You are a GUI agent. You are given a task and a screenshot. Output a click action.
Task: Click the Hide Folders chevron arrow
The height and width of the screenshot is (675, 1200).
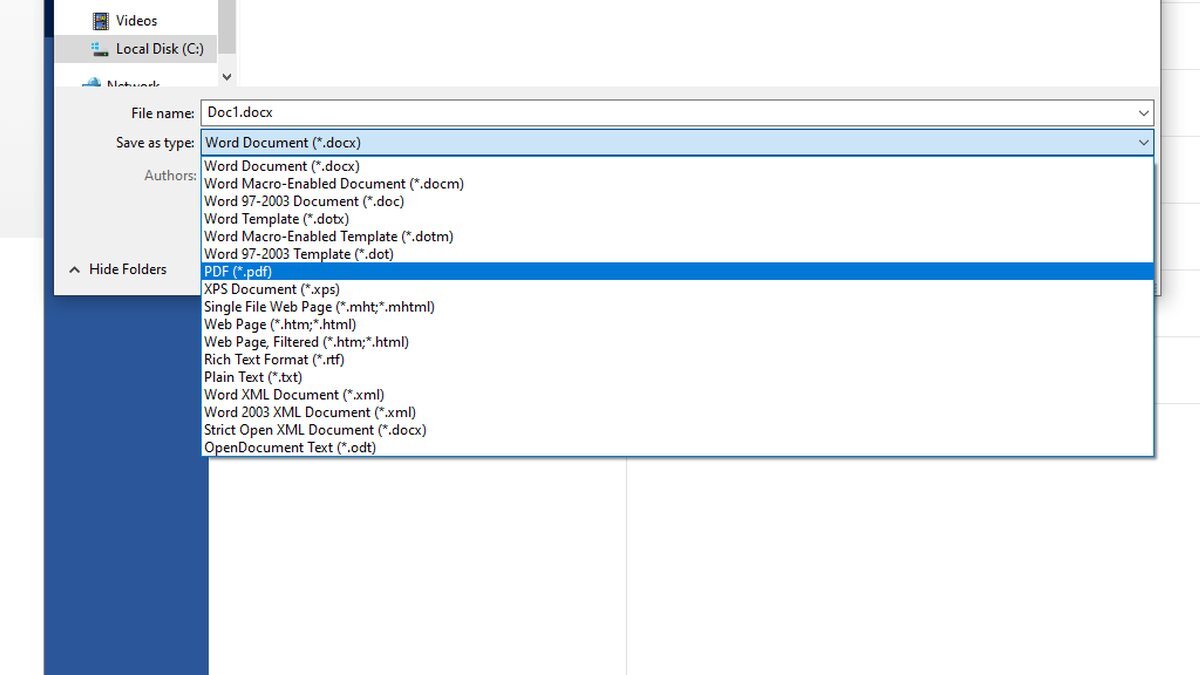click(73, 269)
